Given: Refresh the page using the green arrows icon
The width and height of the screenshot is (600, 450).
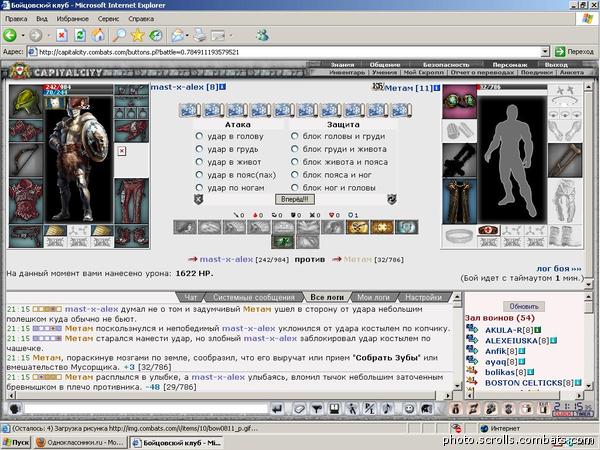Looking at the screenshot, I should point(80,36).
